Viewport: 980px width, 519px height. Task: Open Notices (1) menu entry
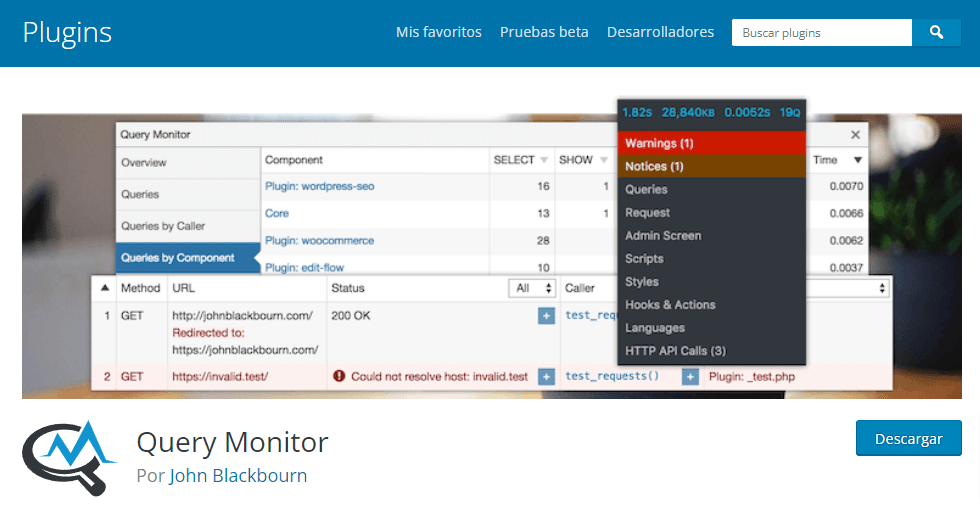[711, 166]
